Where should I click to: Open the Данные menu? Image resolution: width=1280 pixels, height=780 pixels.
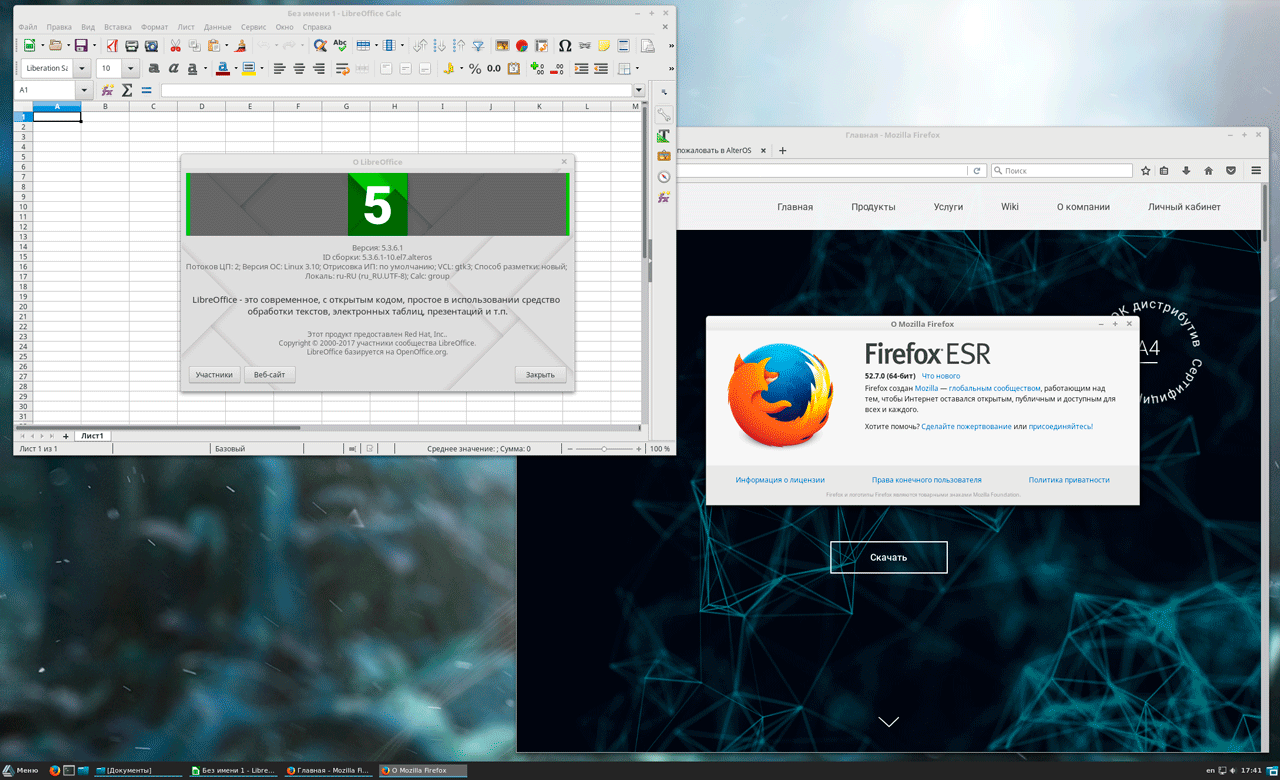217,27
